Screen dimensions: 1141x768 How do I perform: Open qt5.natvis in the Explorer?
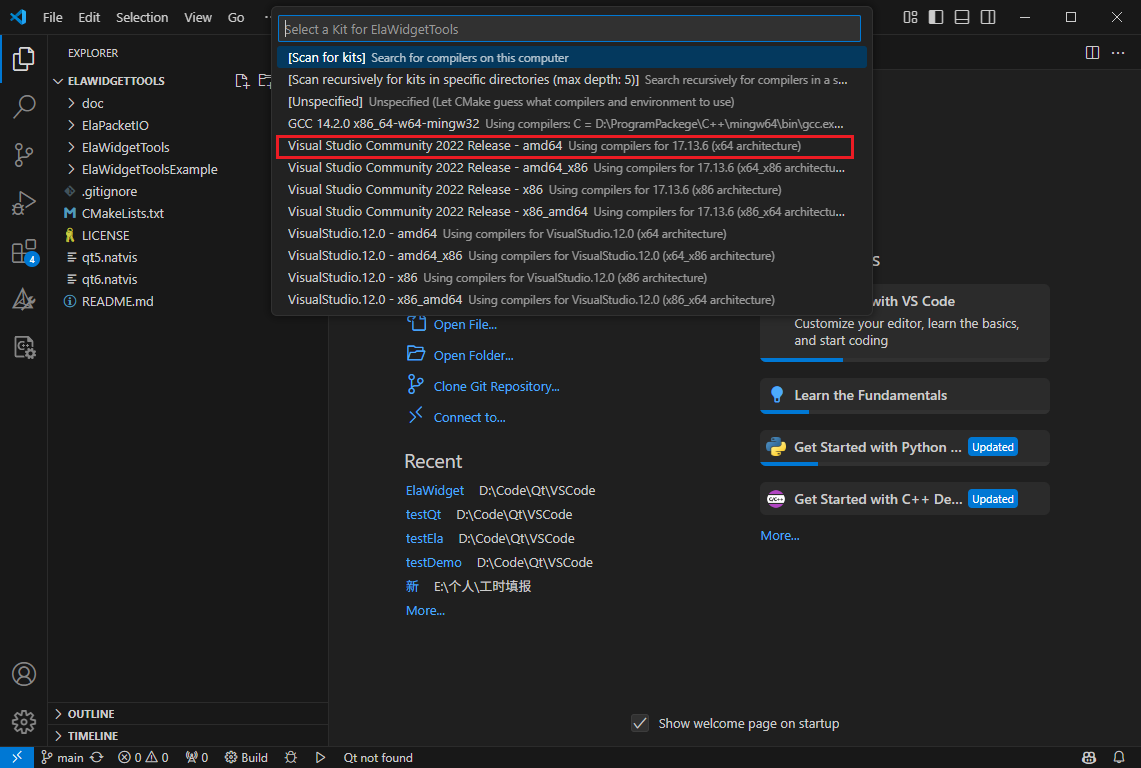point(188,257)
